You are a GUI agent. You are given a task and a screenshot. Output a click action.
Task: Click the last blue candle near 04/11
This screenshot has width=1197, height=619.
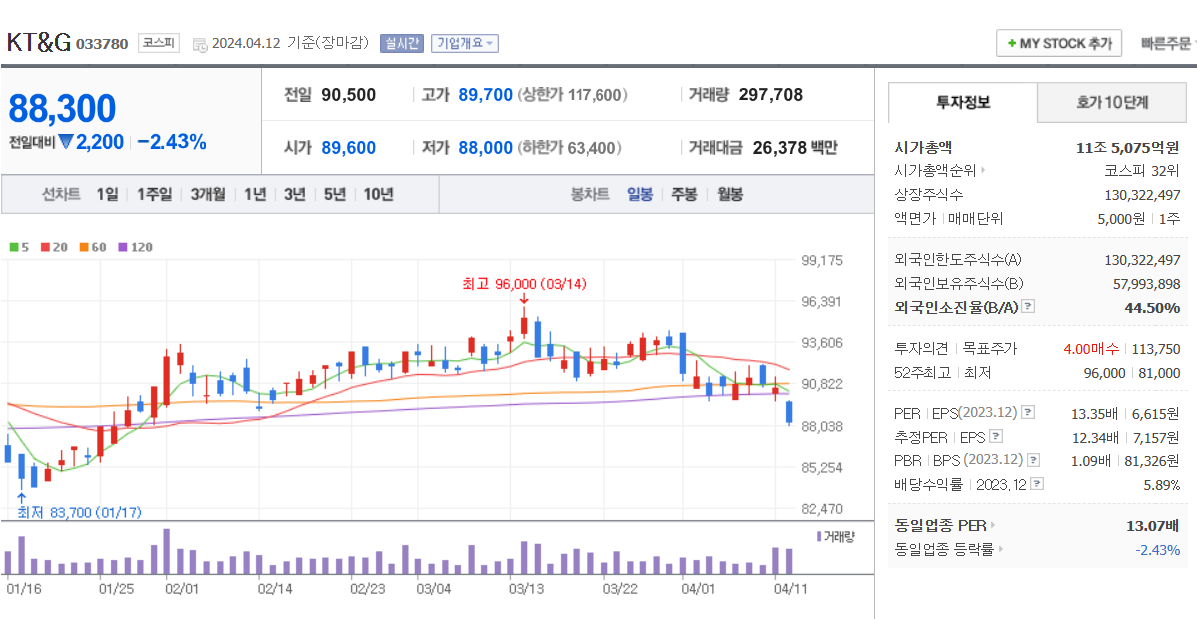pyautogui.click(x=789, y=412)
